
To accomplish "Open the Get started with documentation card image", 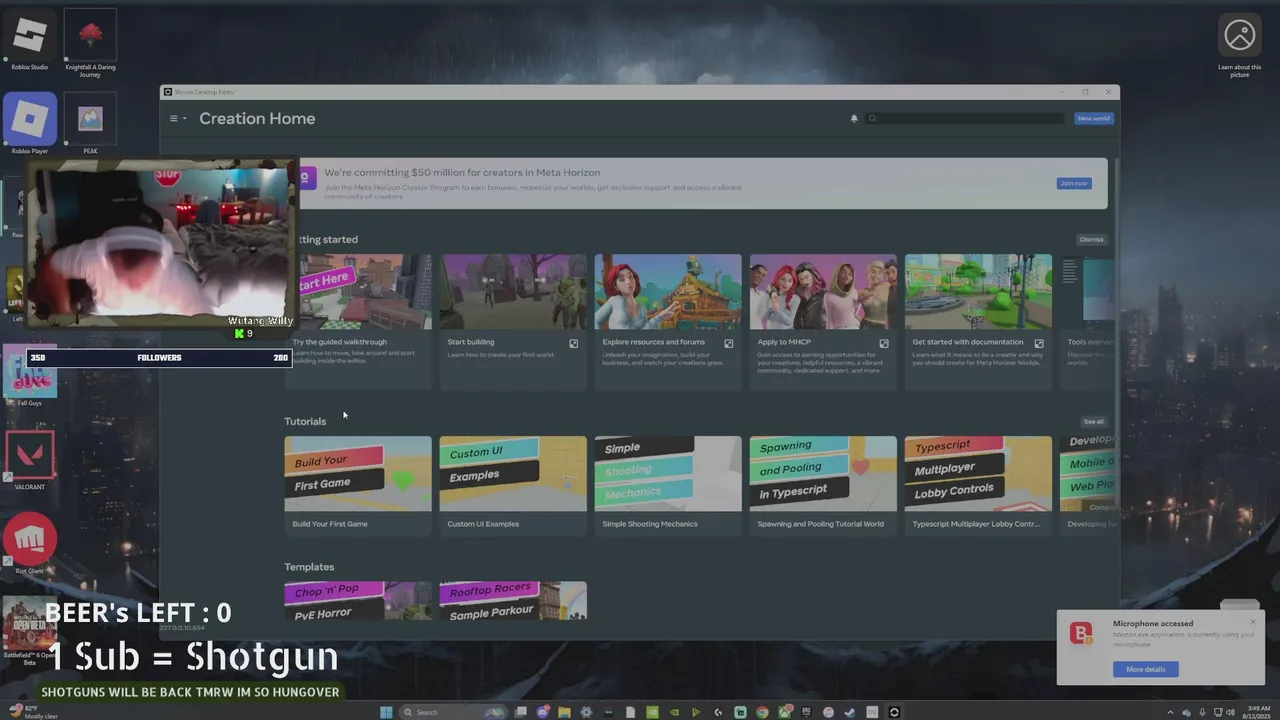I will (x=978, y=291).
